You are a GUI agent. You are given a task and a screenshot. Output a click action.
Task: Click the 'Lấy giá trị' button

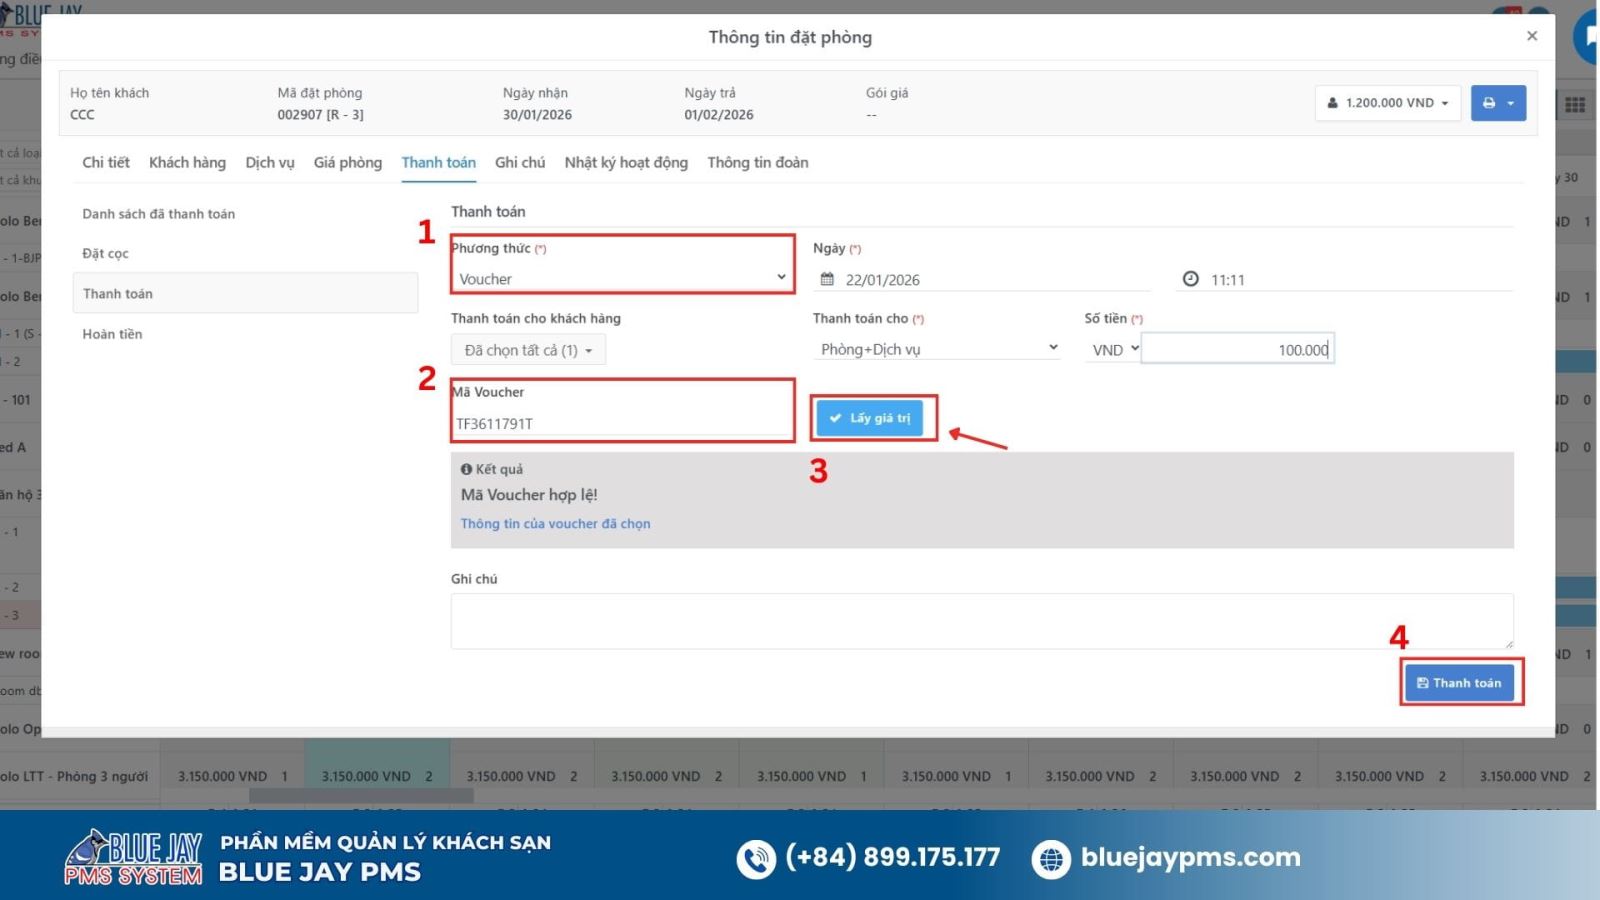coord(870,418)
